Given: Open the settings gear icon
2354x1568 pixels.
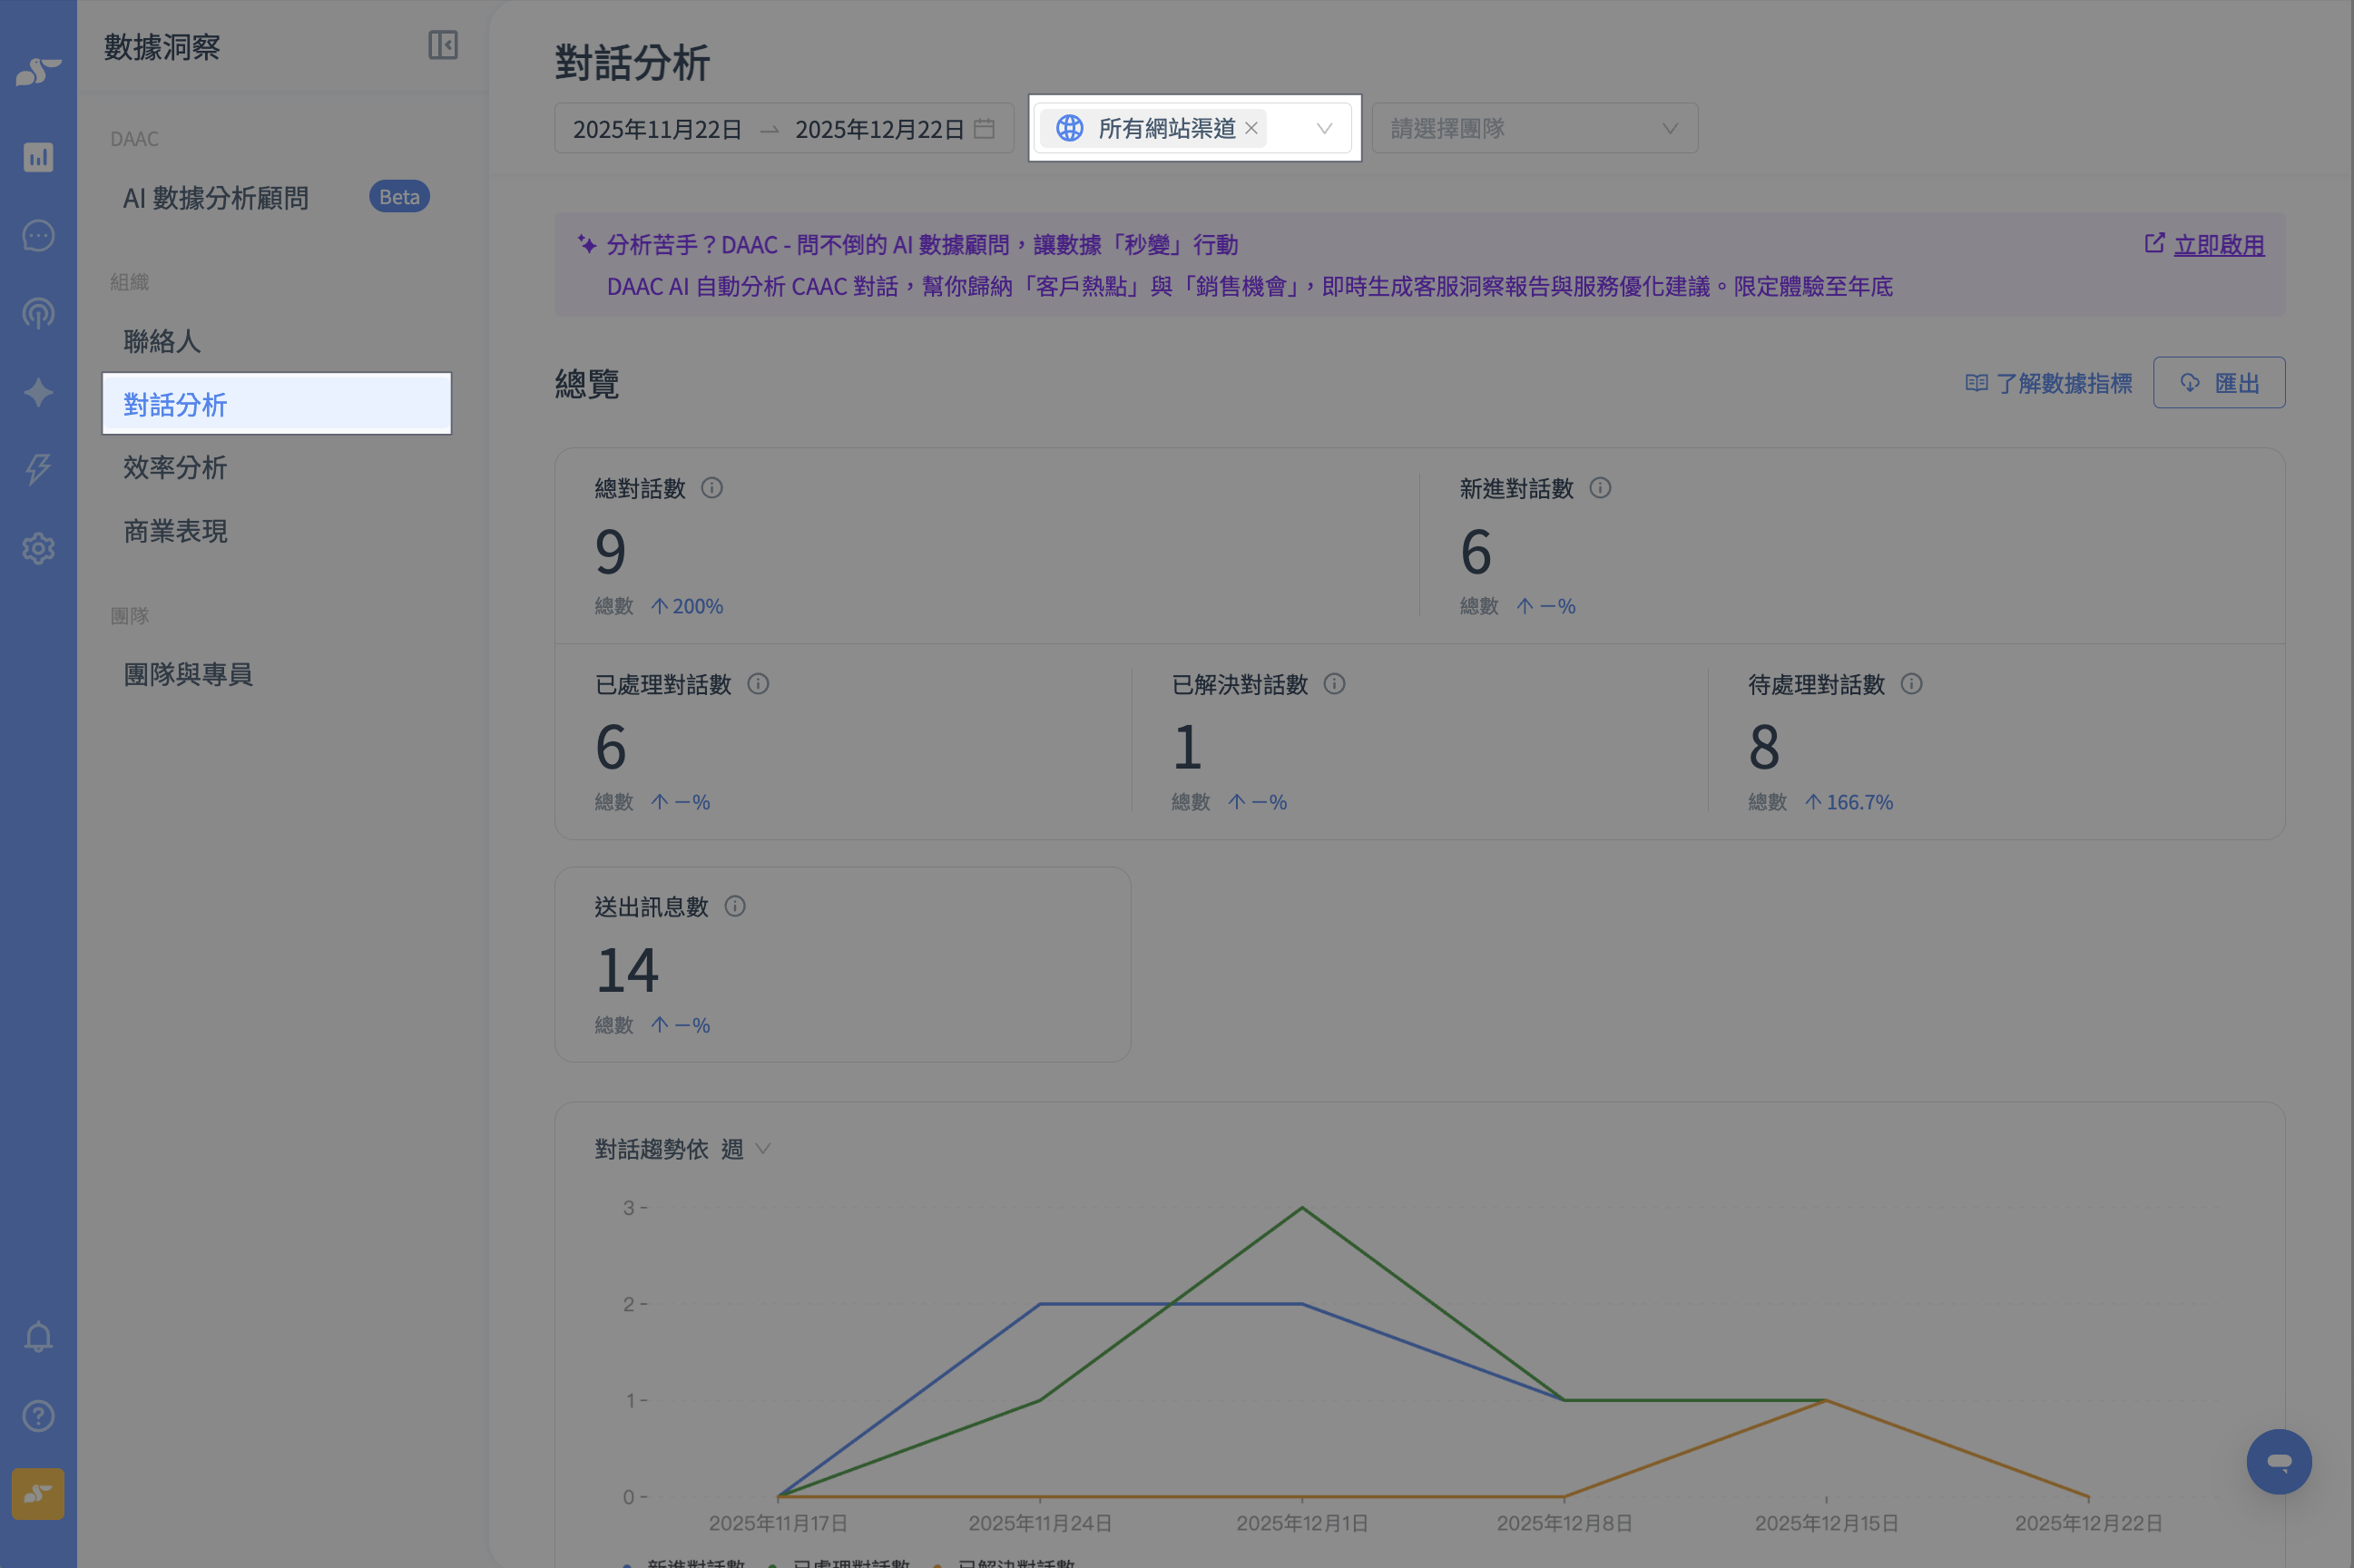Looking at the screenshot, I should point(38,548).
